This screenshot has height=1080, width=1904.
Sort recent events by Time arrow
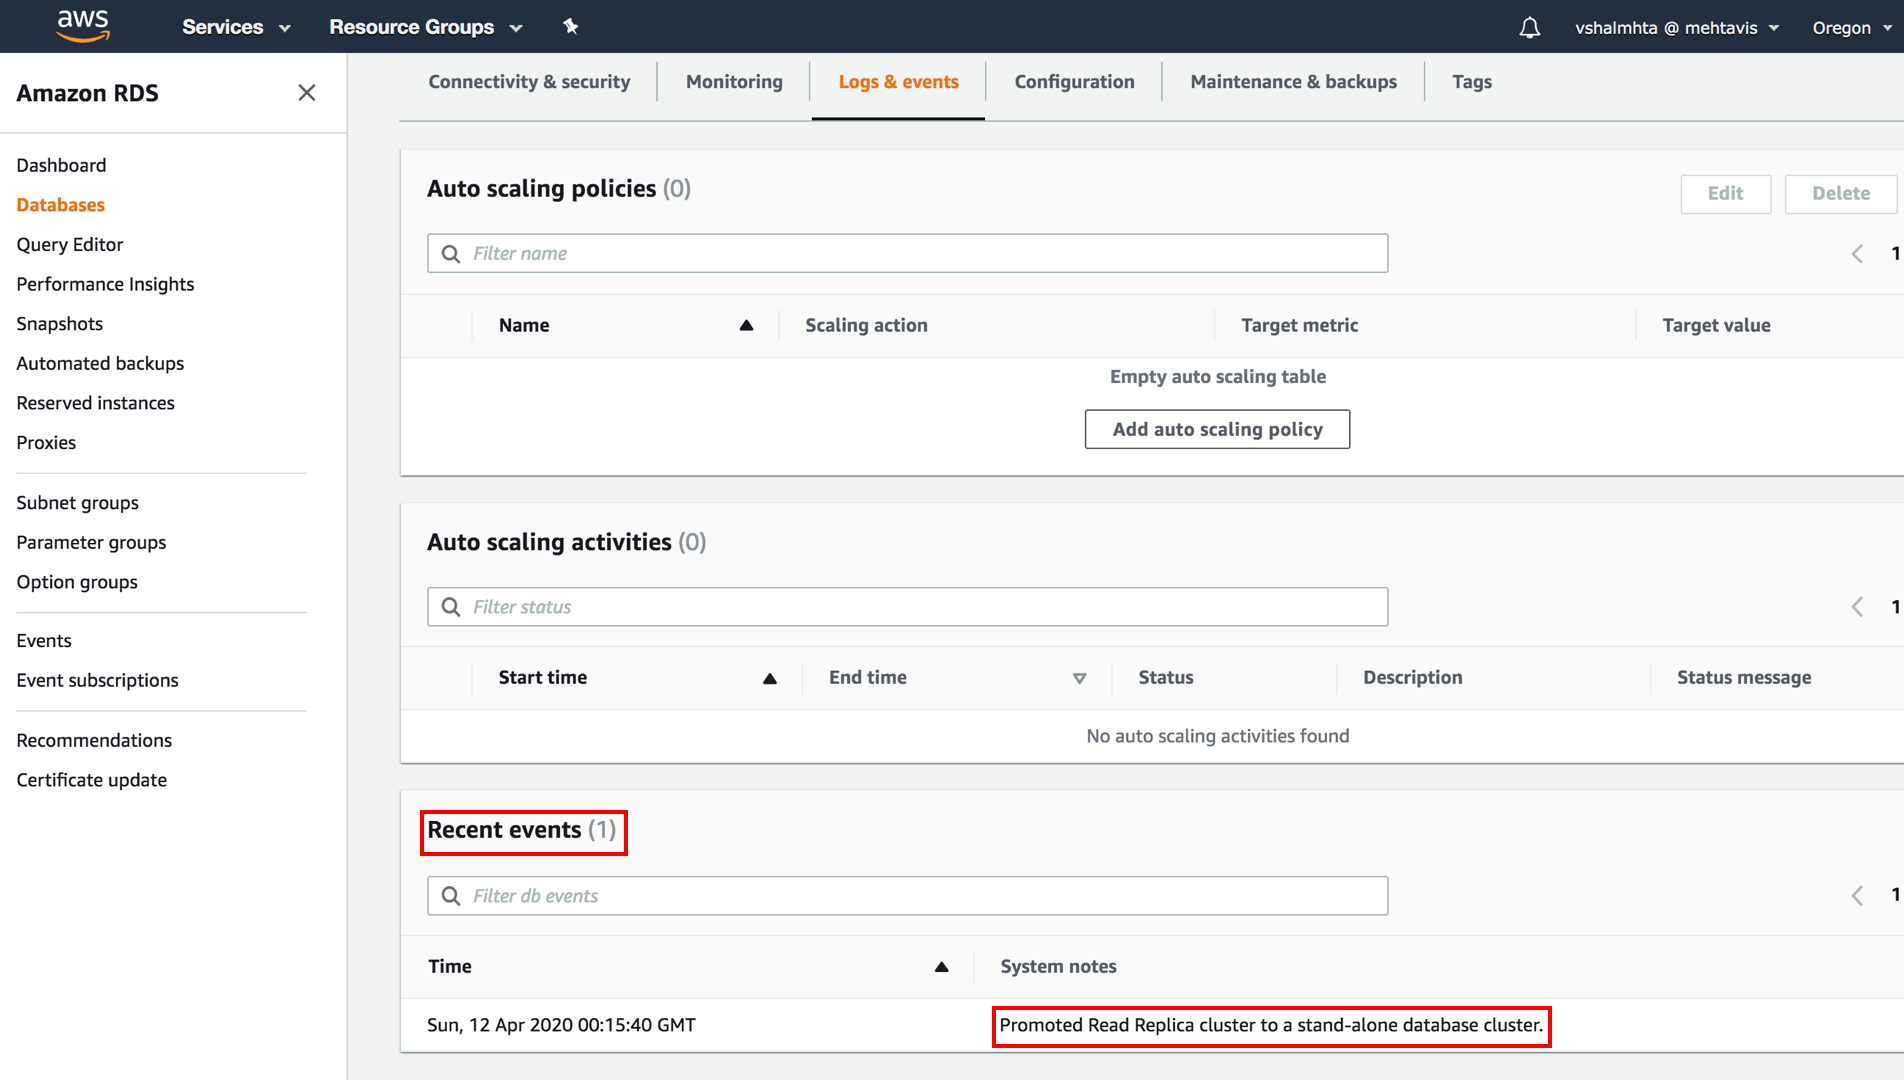tap(941, 967)
